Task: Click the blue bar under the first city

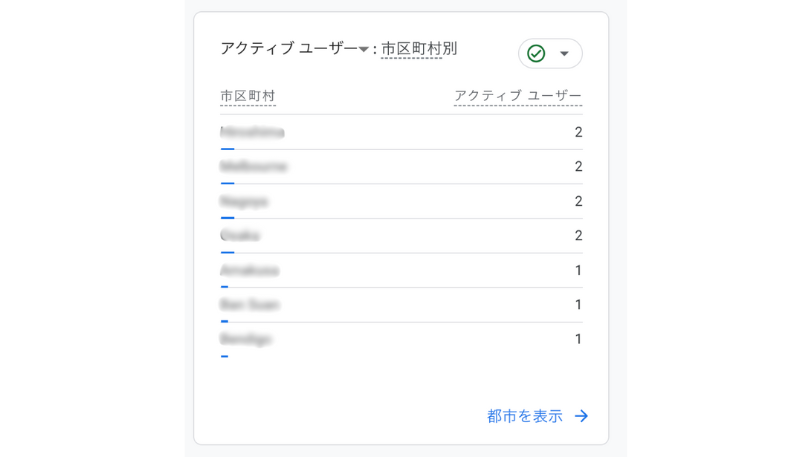Action: [227, 149]
